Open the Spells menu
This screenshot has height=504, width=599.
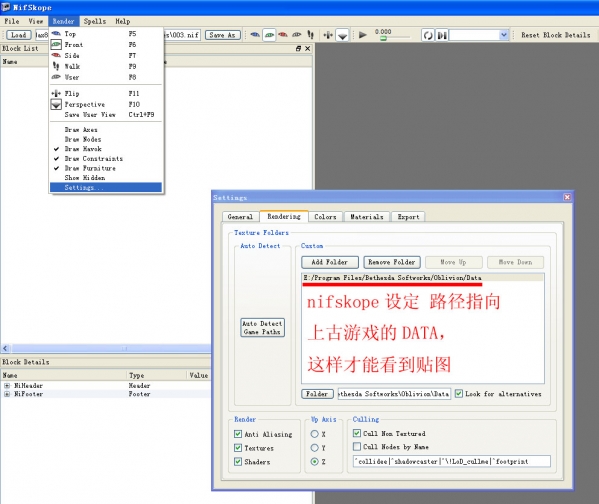[95, 21]
